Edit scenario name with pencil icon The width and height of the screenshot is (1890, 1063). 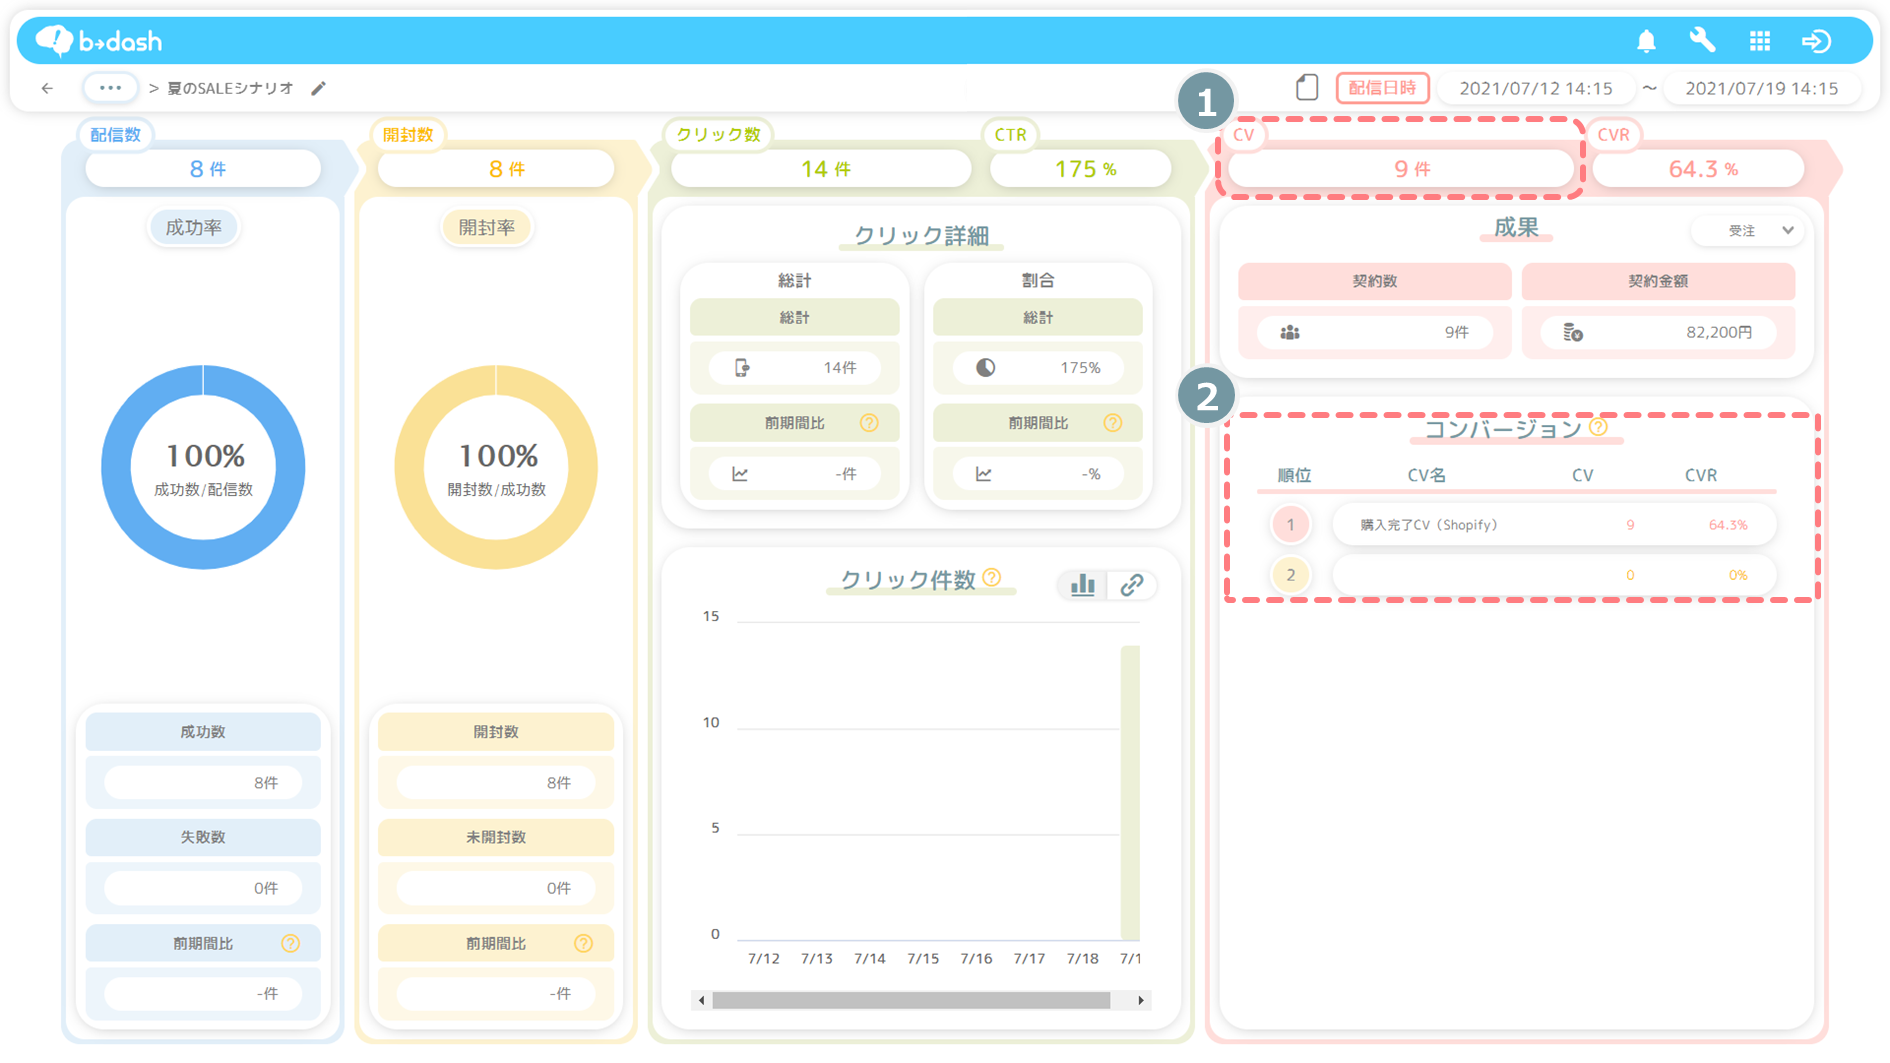coord(318,88)
